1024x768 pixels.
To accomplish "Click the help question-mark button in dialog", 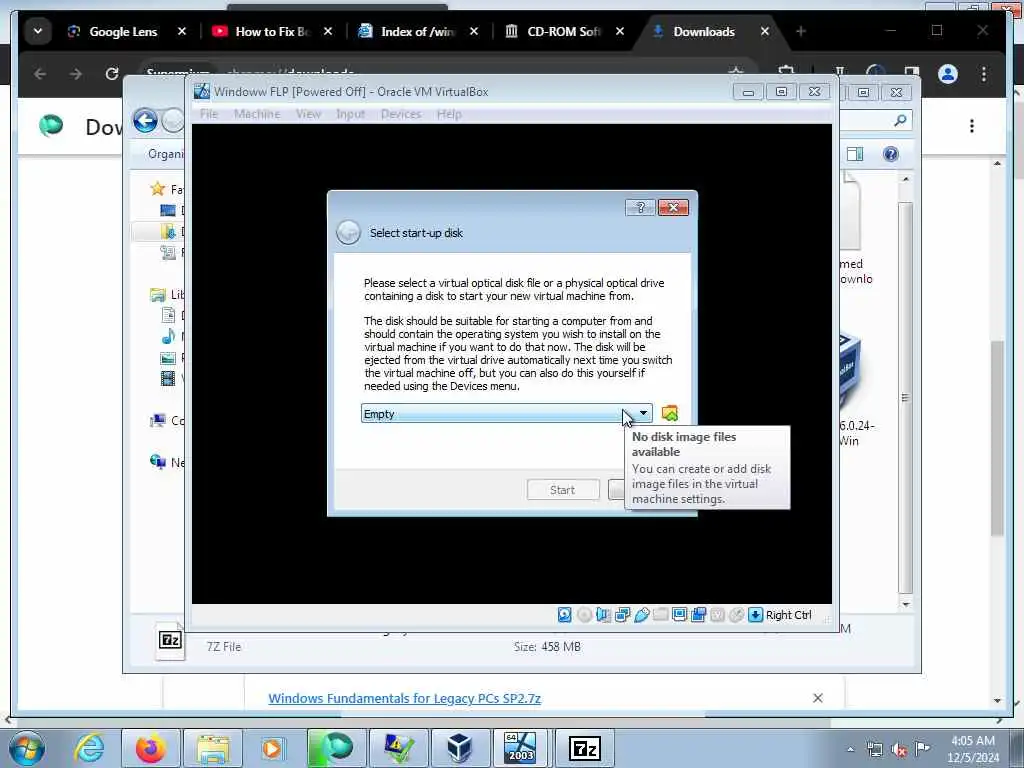I will pyautogui.click(x=640, y=208).
